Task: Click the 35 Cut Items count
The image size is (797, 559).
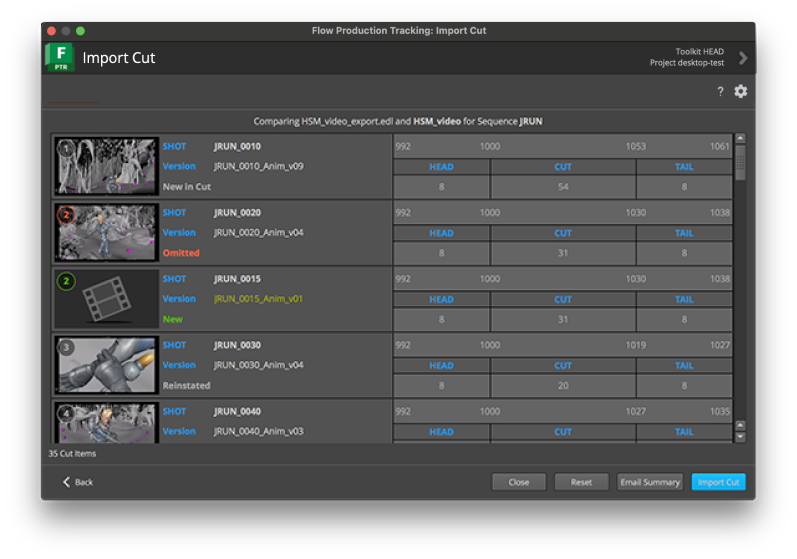Action: [x=72, y=453]
